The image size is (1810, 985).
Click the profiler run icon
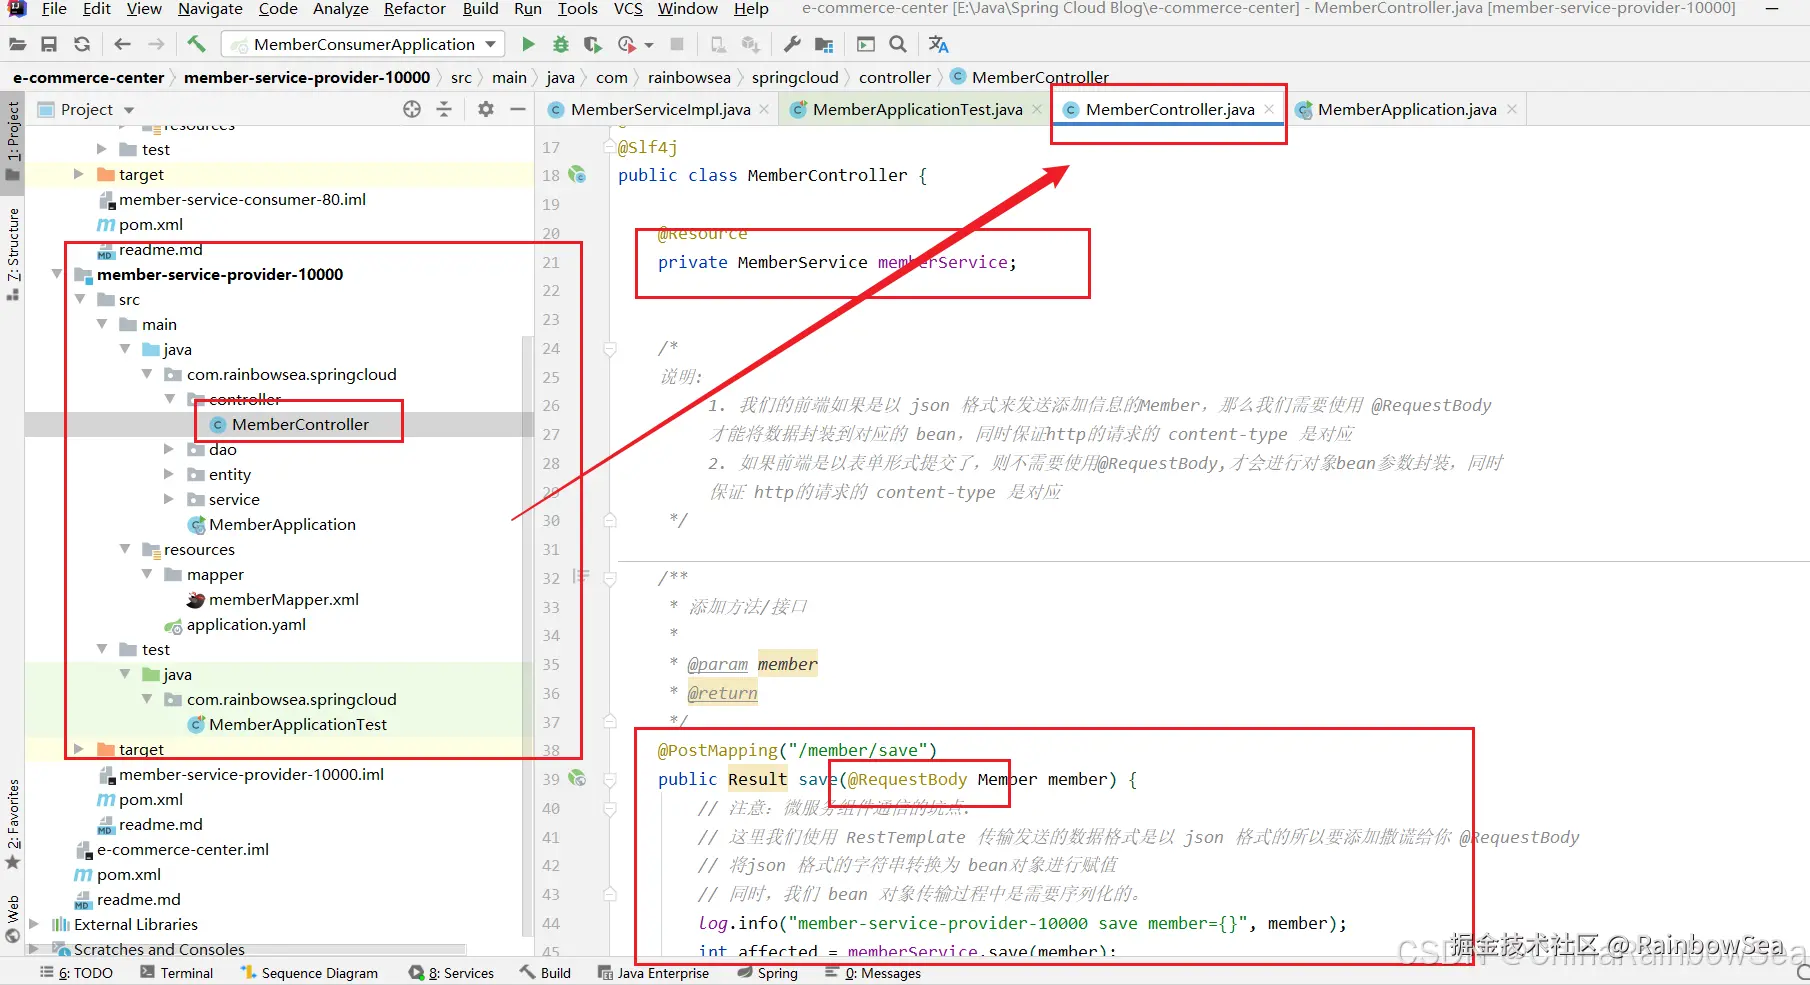[x=627, y=44]
